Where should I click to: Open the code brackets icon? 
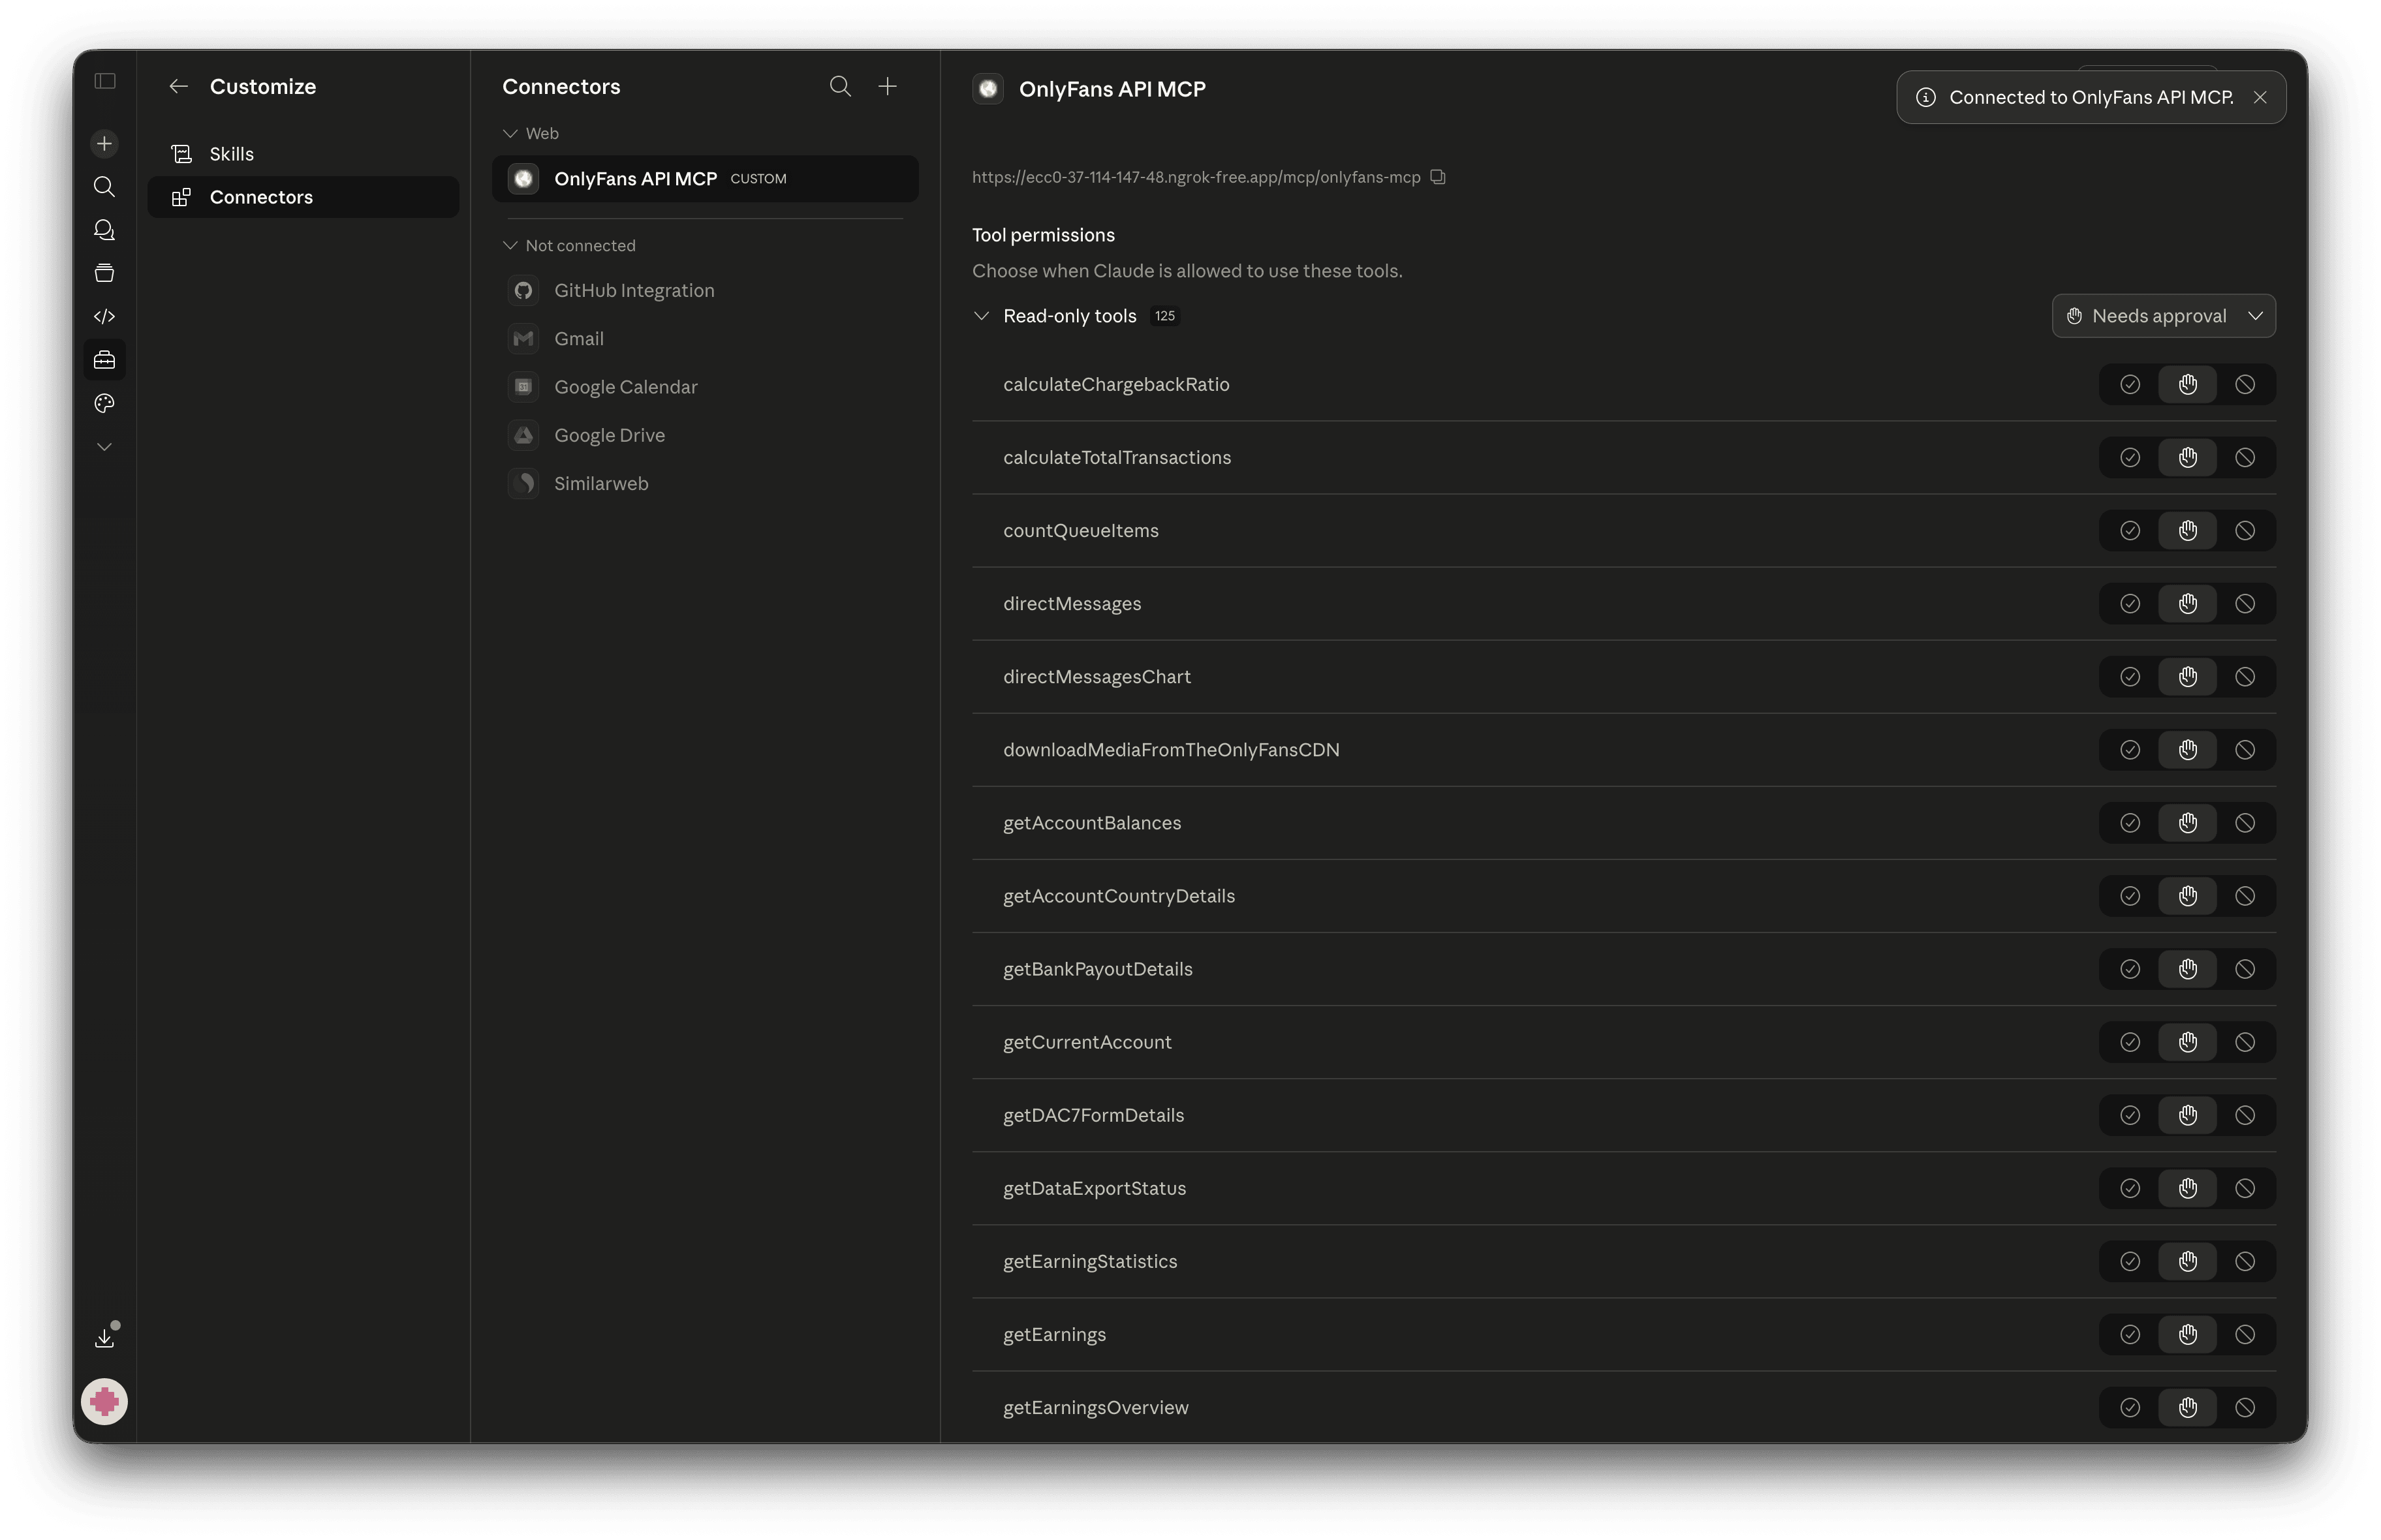point(104,316)
